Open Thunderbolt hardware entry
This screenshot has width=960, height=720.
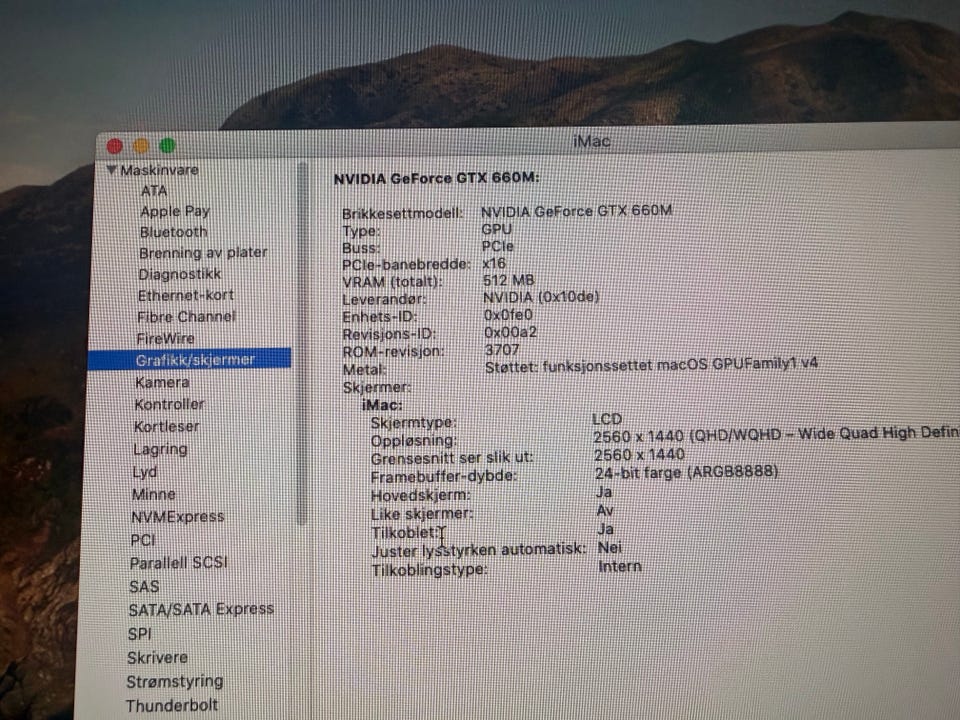[171, 706]
